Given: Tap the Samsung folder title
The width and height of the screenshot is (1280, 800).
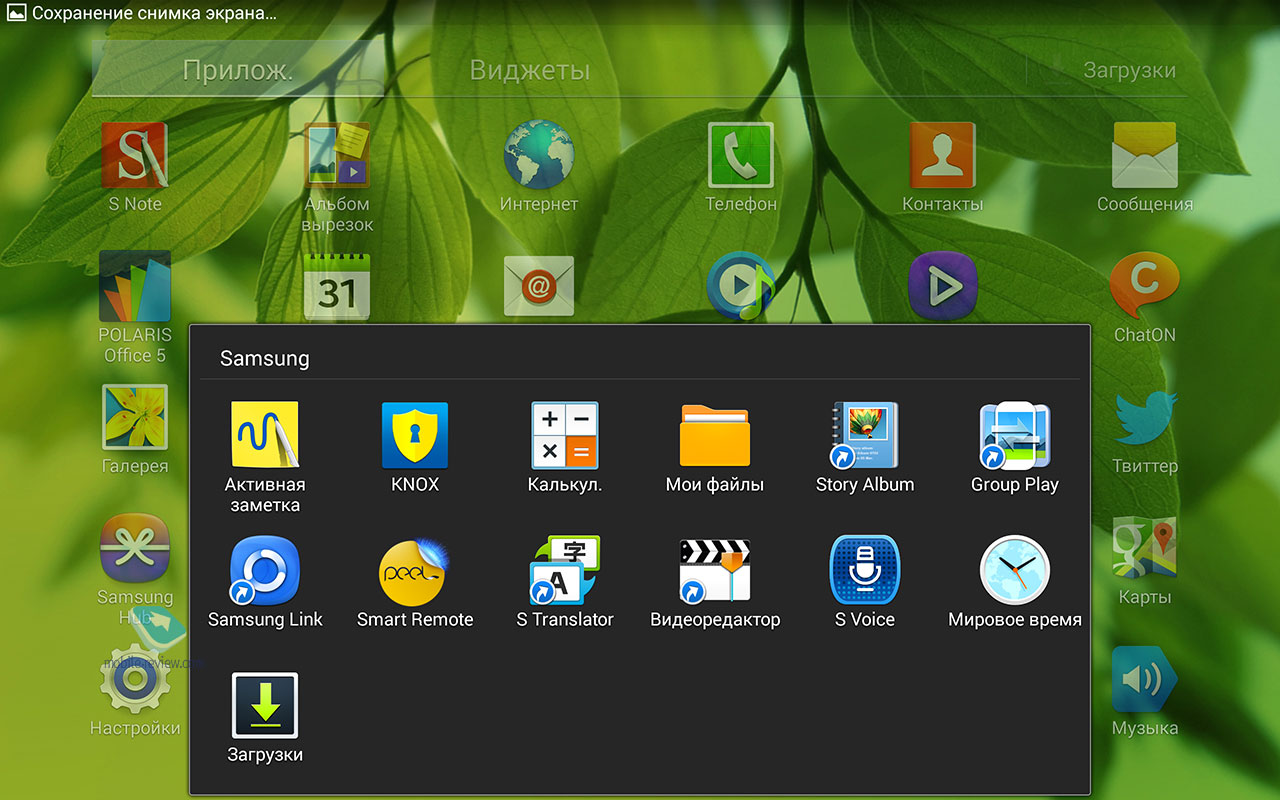Looking at the screenshot, I should [265, 358].
